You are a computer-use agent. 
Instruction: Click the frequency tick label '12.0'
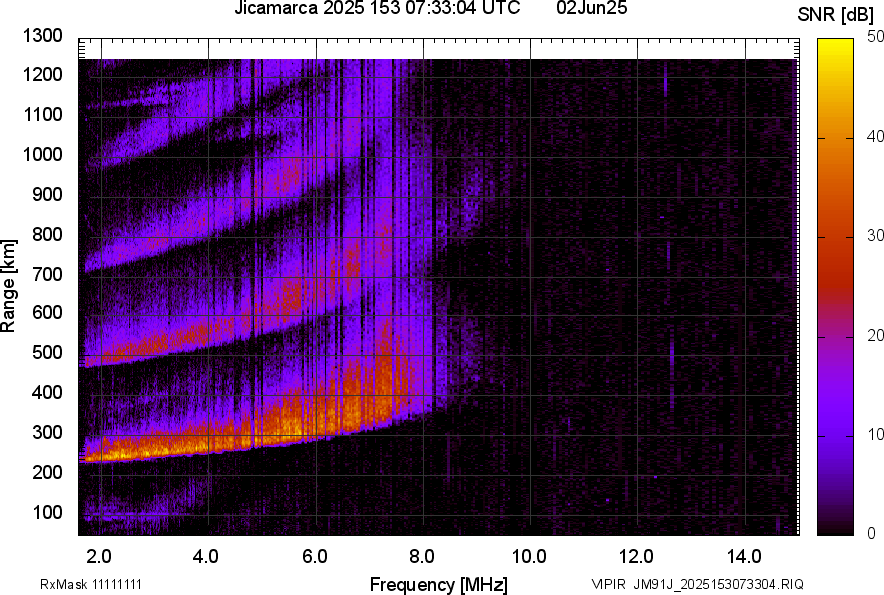[x=636, y=557]
